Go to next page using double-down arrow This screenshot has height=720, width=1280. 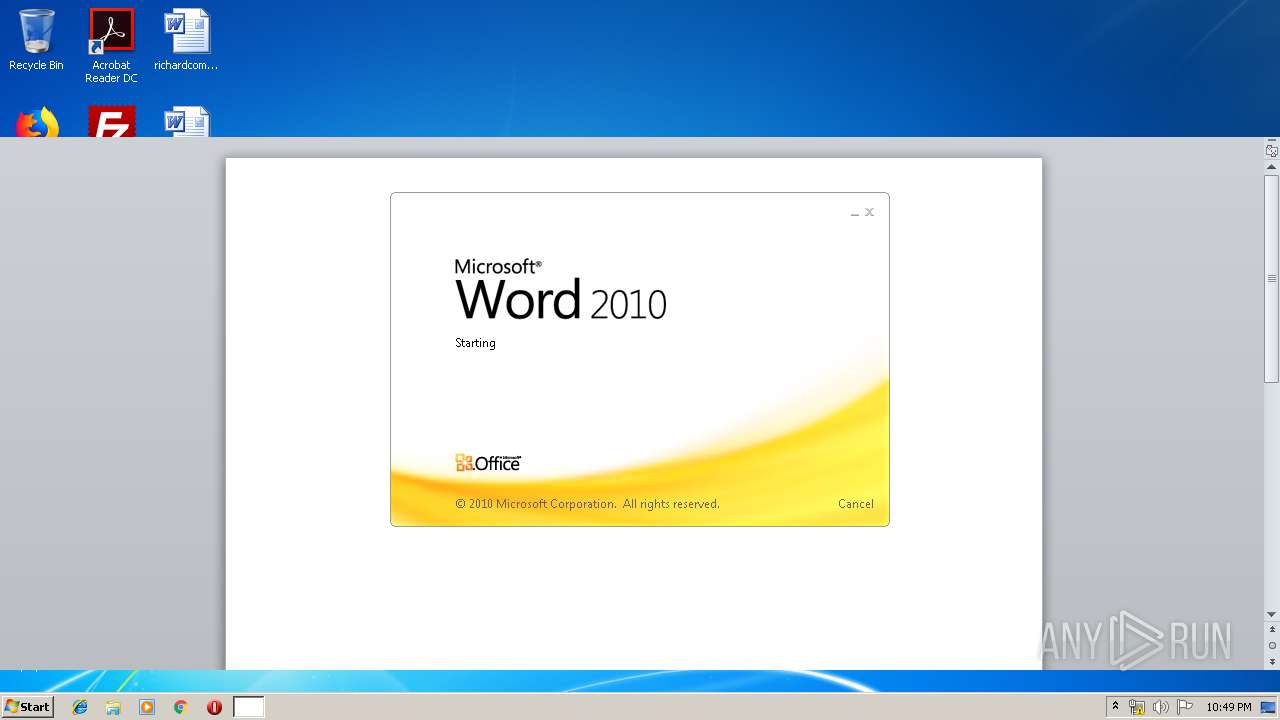[1272, 662]
